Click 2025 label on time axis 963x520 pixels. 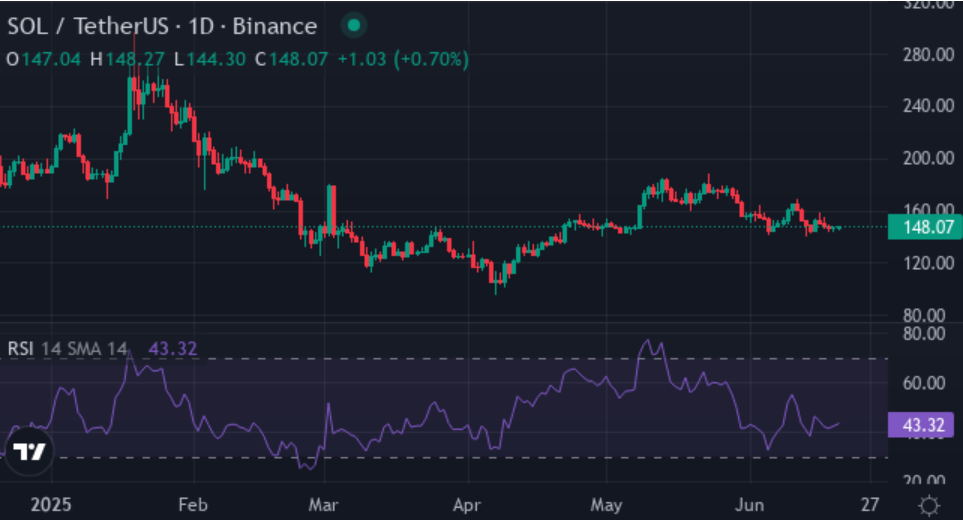pyautogui.click(x=51, y=505)
